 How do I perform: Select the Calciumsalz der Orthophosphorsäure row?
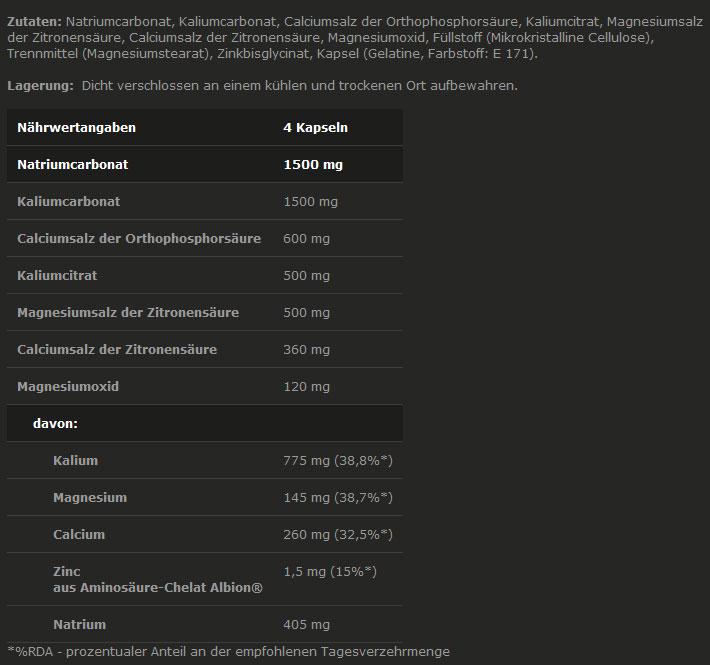point(139,239)
